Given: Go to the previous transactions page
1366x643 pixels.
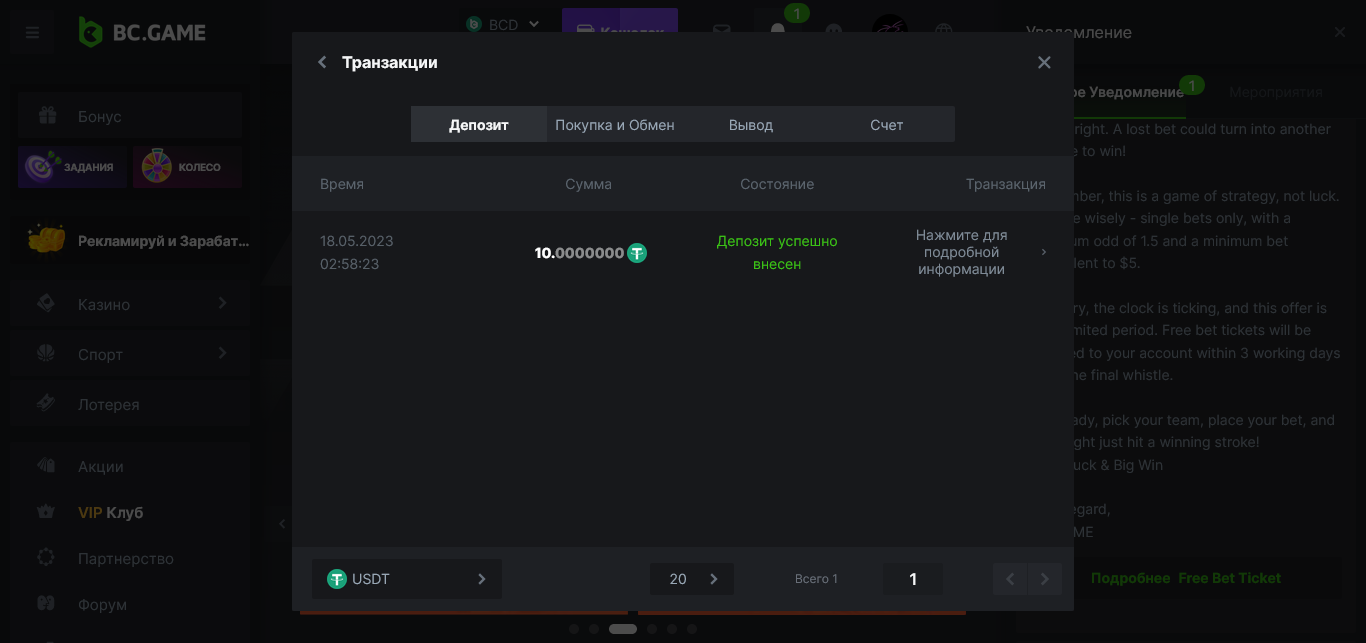Looking at the screenshot, I should [1010, 579].
